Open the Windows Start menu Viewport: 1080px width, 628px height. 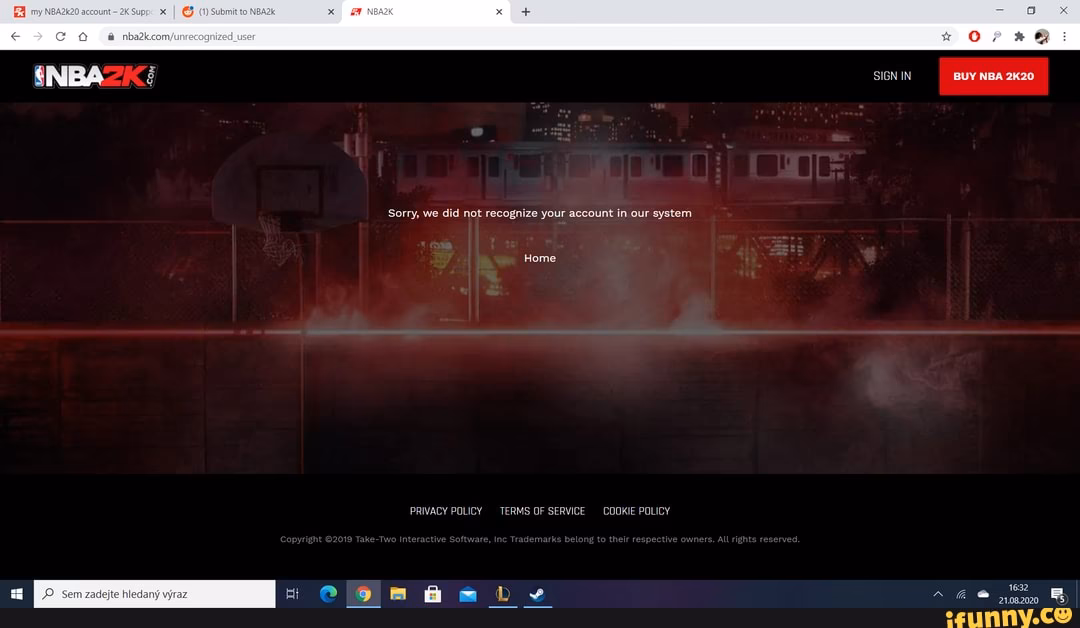click(x=17, y=594)
